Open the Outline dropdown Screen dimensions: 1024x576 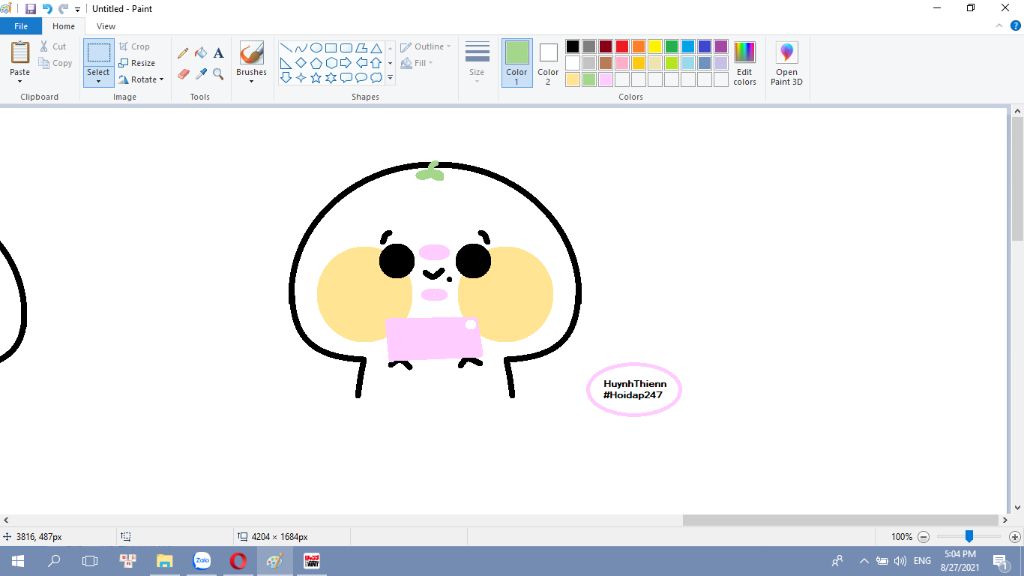click(425, 47)
